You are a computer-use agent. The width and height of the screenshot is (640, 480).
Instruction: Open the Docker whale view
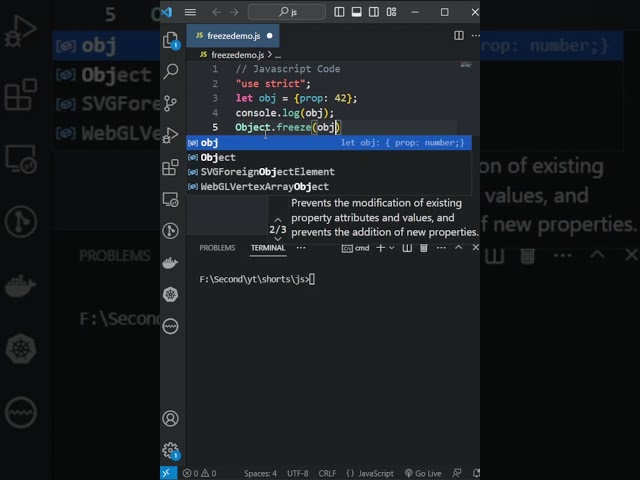point(171,263)
